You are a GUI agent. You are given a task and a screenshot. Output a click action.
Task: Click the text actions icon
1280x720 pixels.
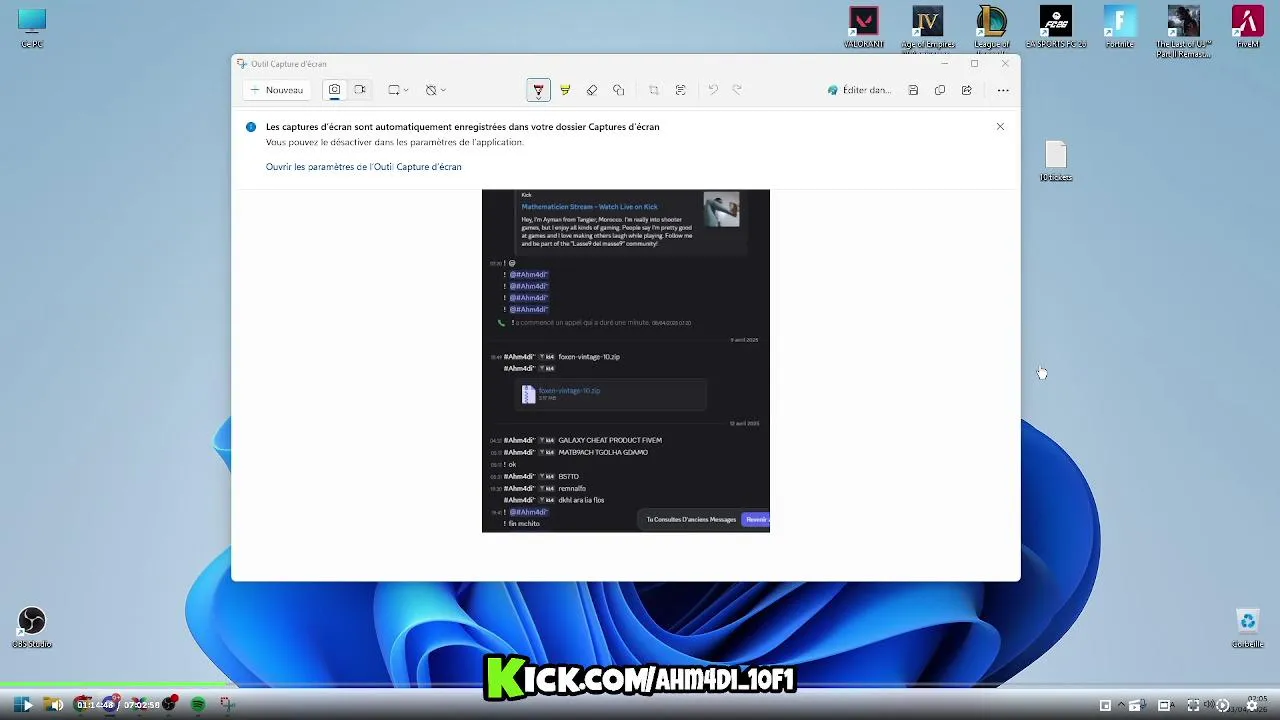click(x=681, y=90)
